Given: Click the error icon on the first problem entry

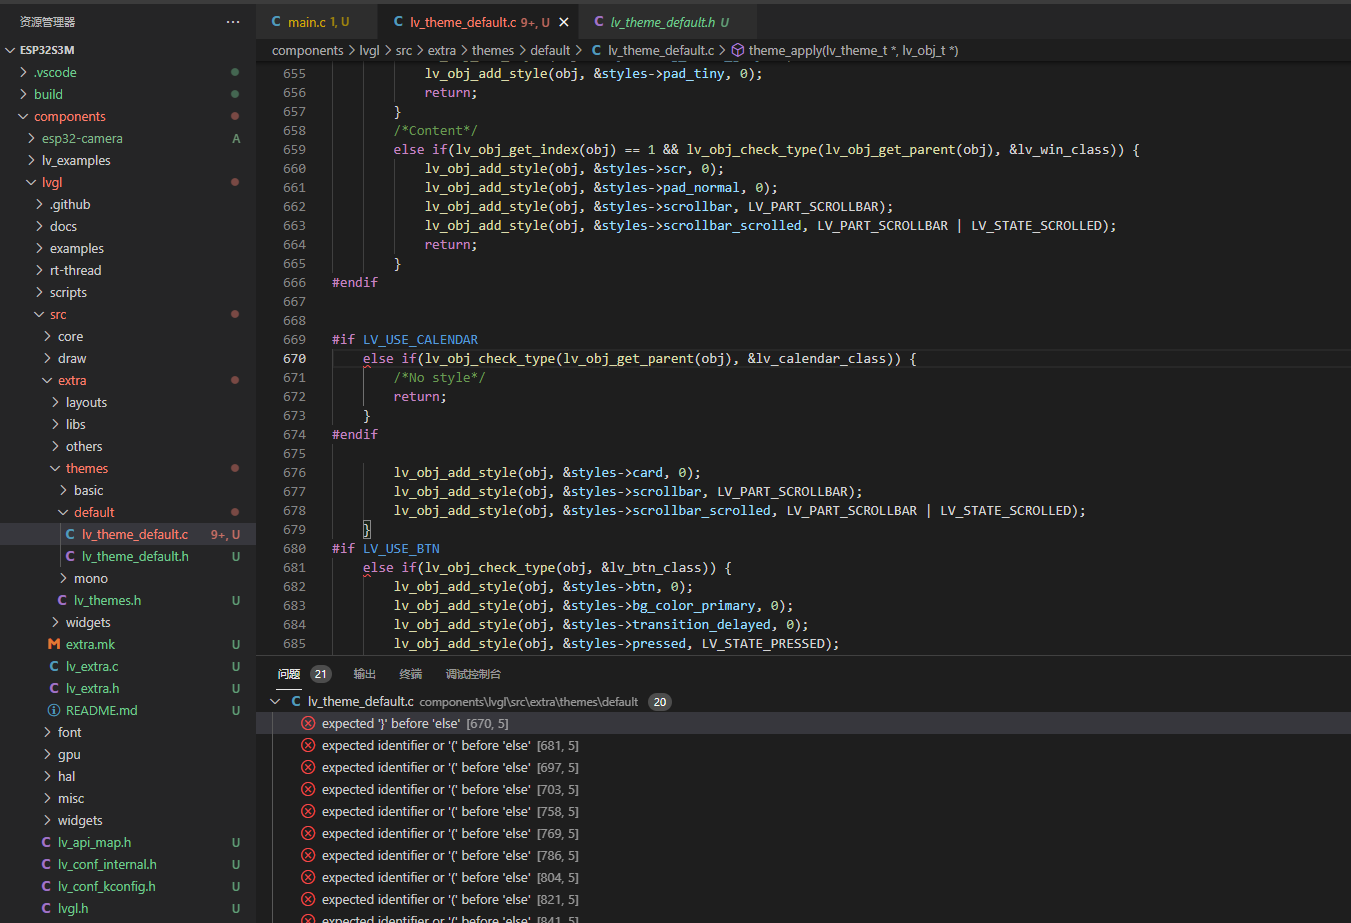Looking at the screenshot, I should coord(308,723).
